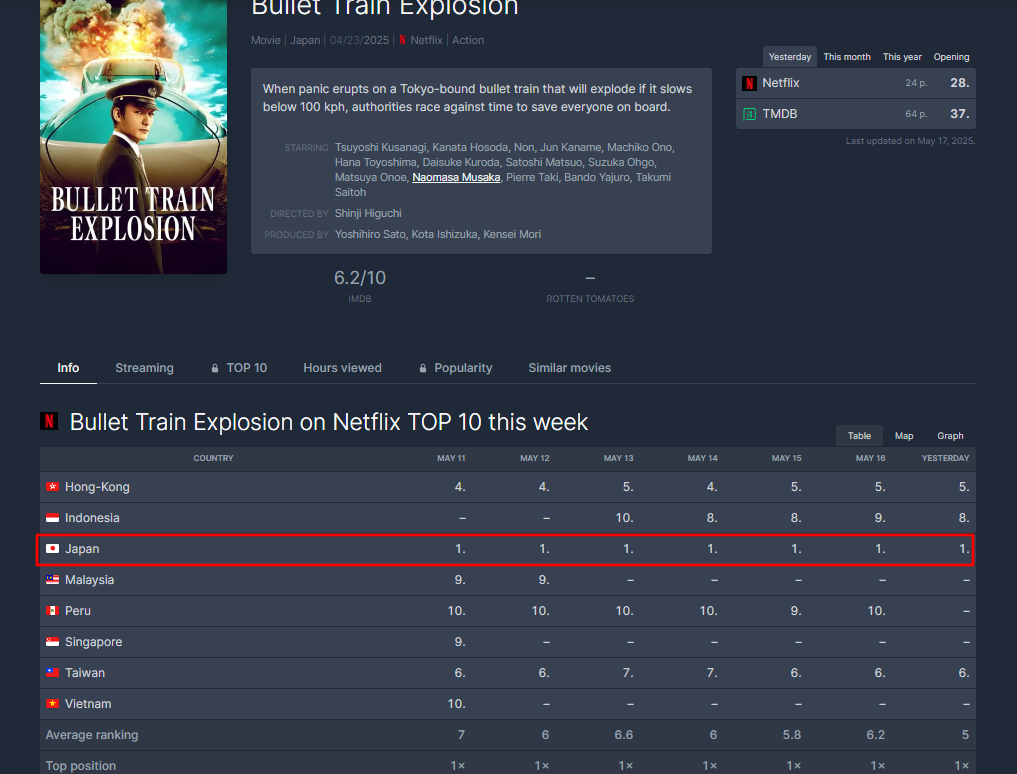This screenshot has width=1017, height=774.
Task: Click the Netflix icon in the rankings panel
Action: click(x=749, y=84)
